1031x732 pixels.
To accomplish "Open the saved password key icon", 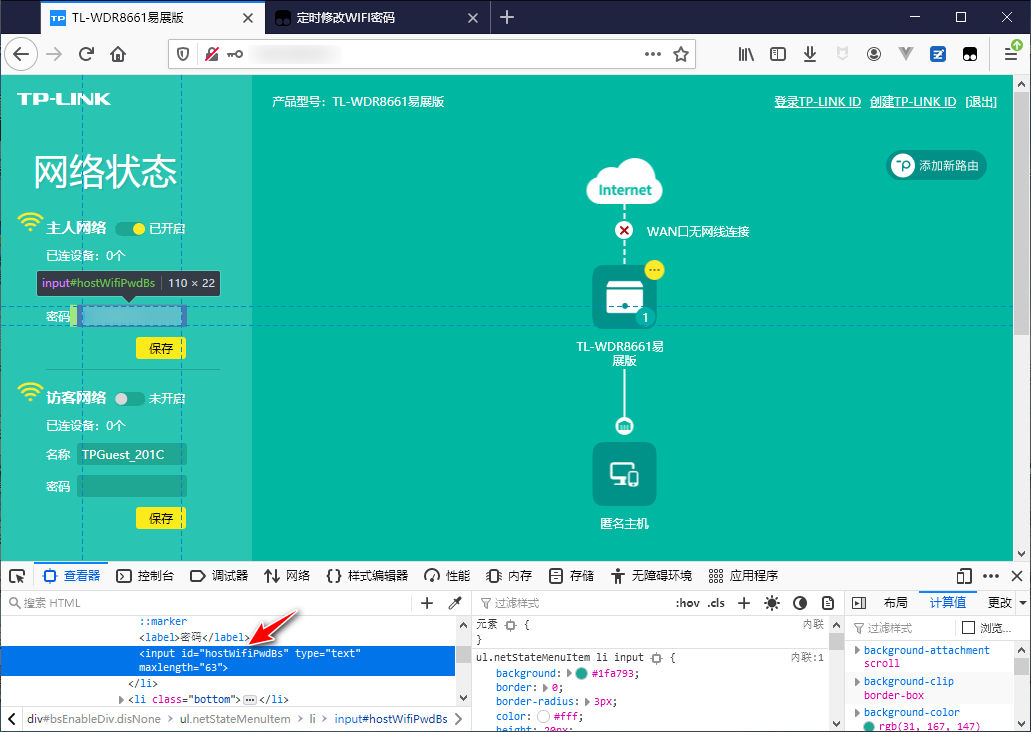I will click(x=235, y=55).
